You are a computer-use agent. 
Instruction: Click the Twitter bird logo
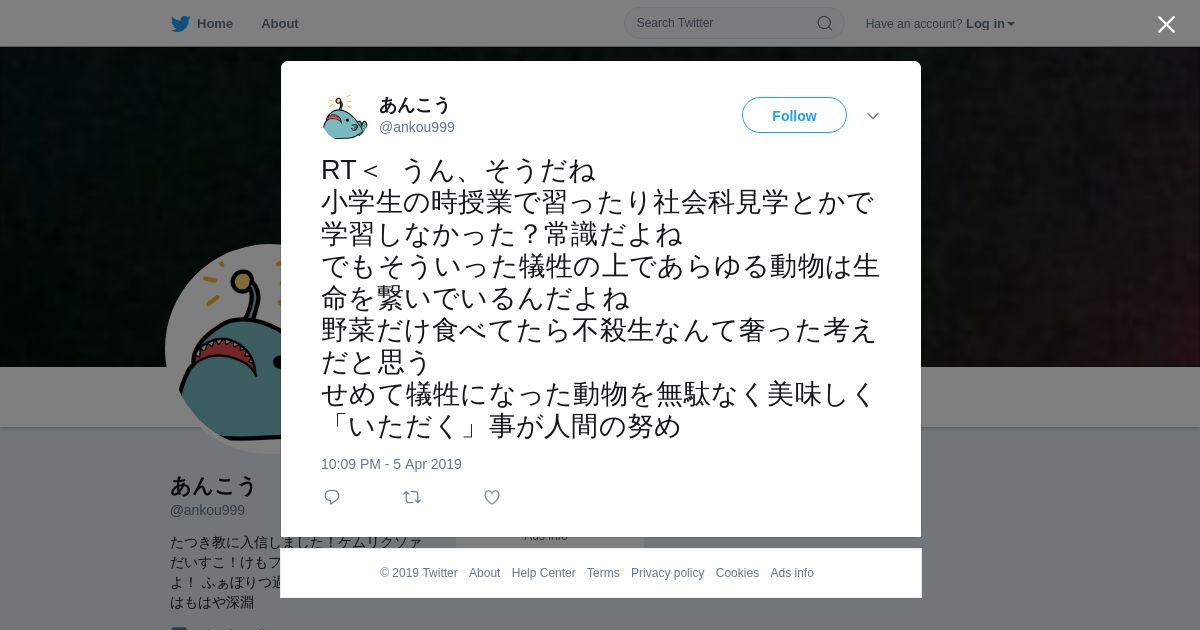pyautogui.click(x=180, y=23)
